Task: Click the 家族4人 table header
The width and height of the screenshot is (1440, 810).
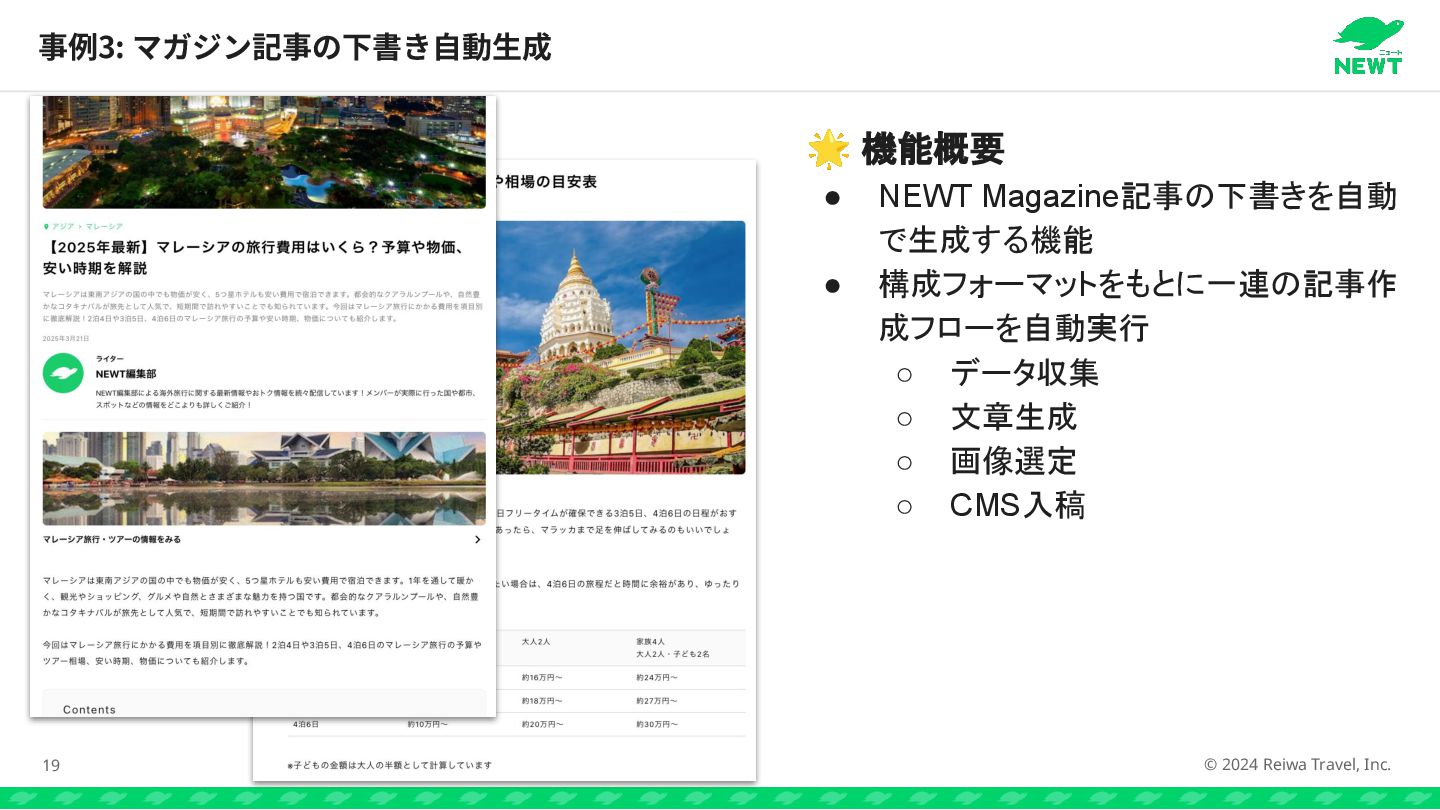Action: tap(650, 640)
